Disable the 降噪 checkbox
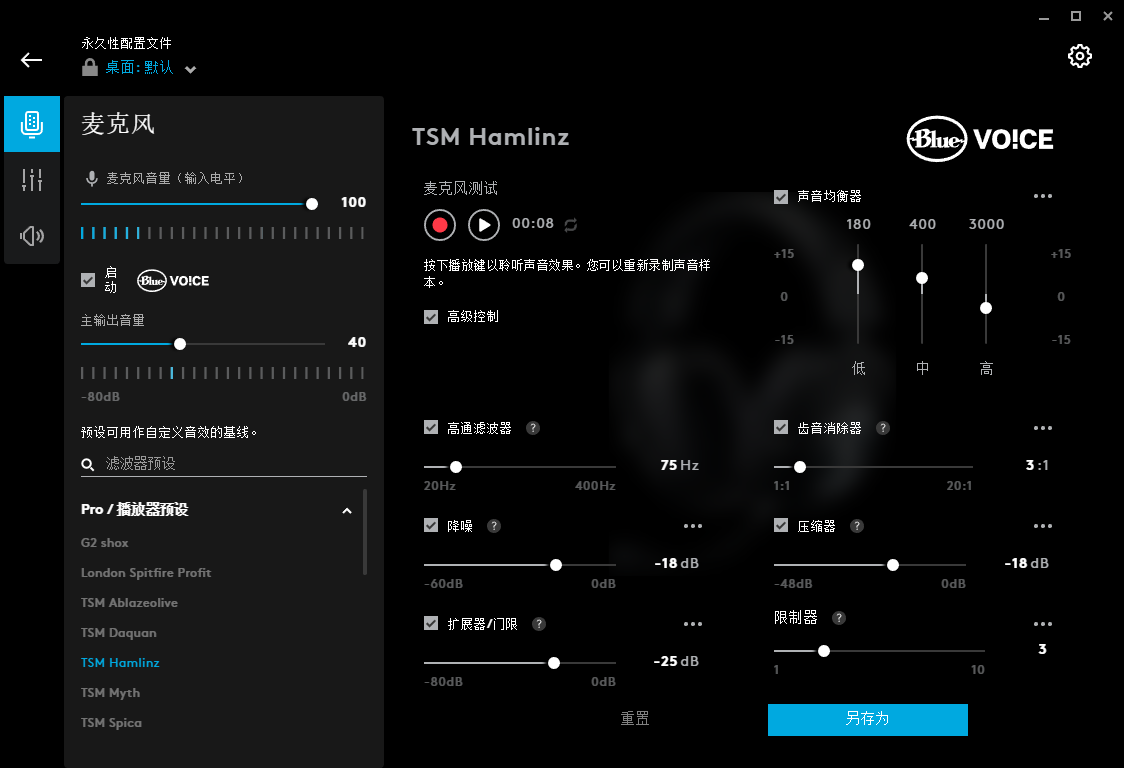This screenshot has width=1124, height=768. tap(431, 526)
